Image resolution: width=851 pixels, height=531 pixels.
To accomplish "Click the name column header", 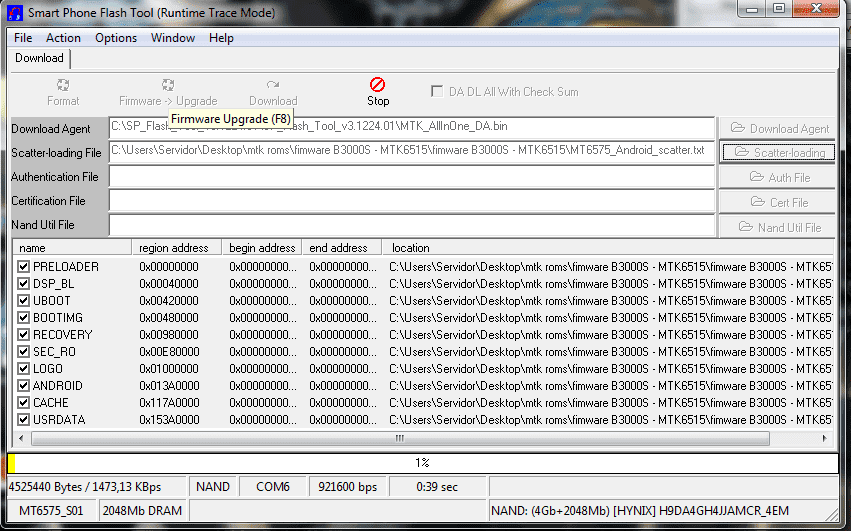I will pyautogui.click(x=72, y=248).
